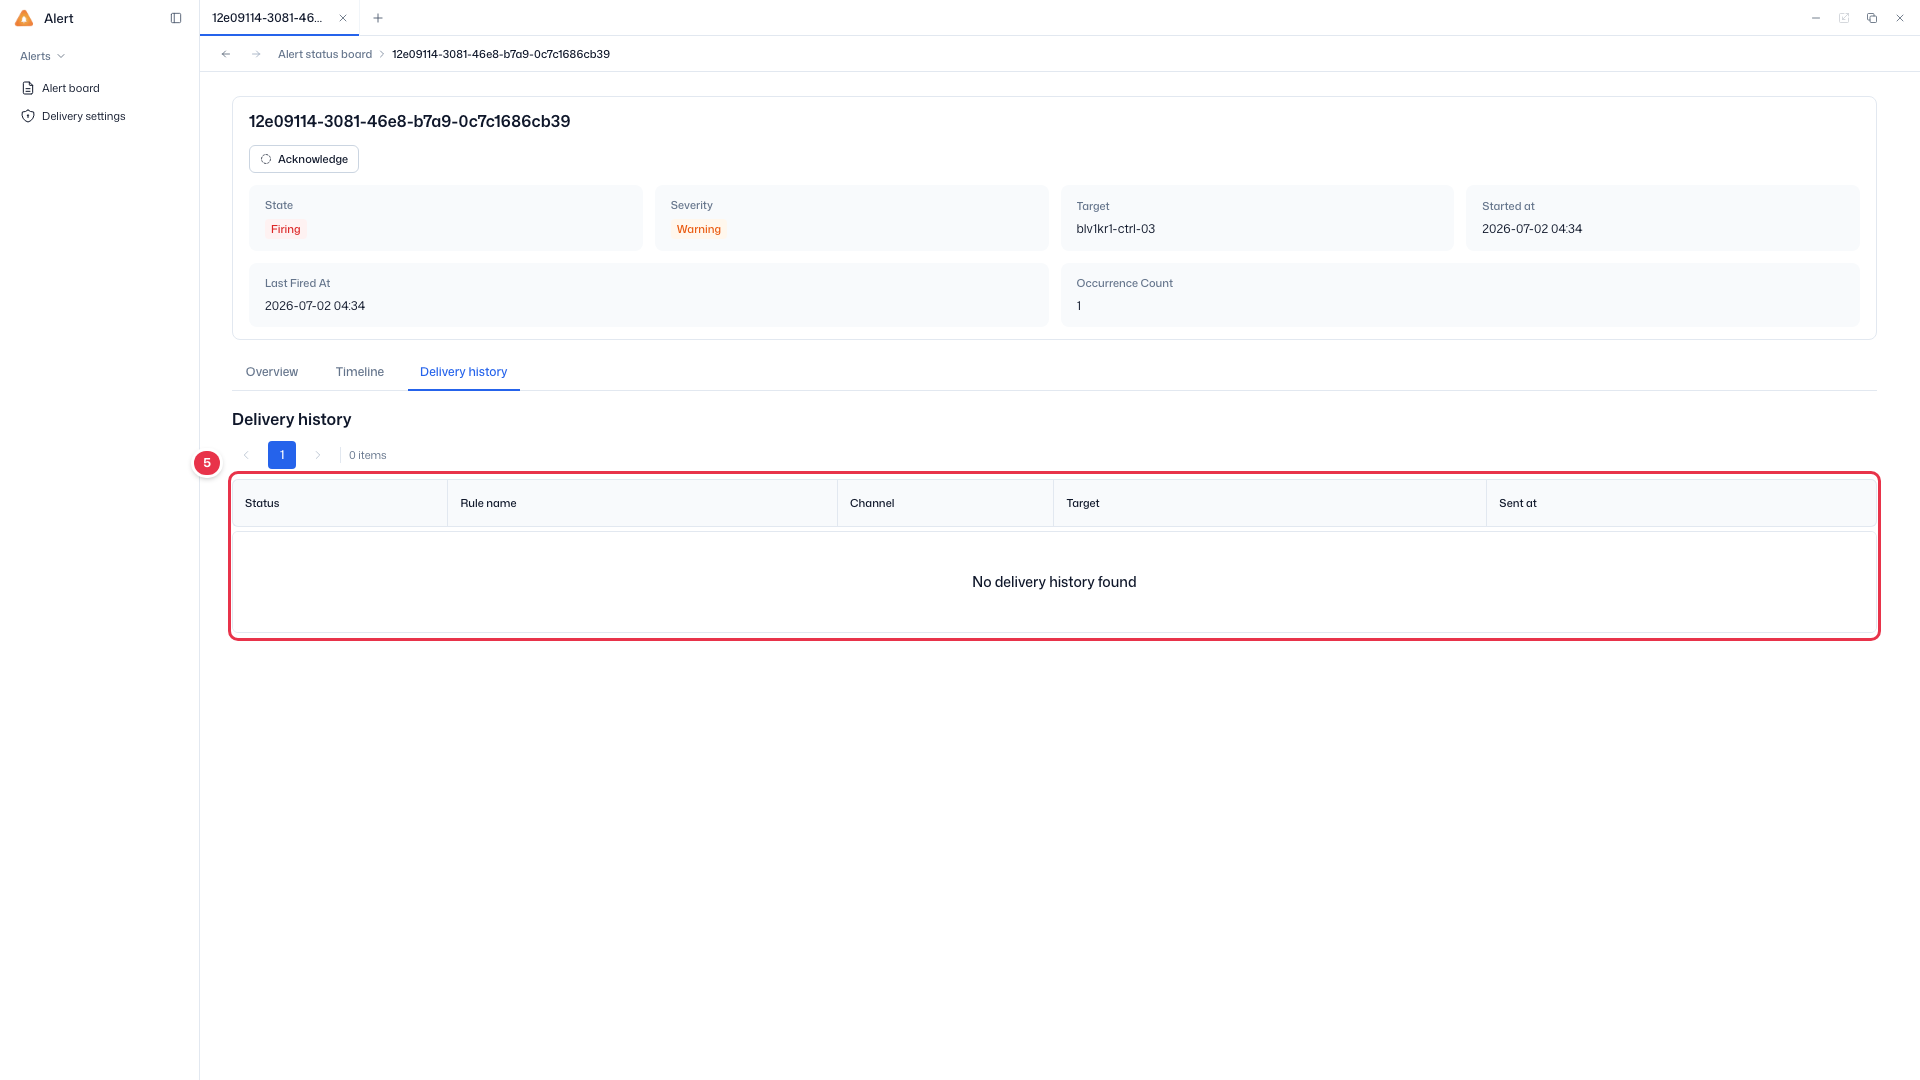
Task: Select page 1 in pagination
Action: click(282, 455)
